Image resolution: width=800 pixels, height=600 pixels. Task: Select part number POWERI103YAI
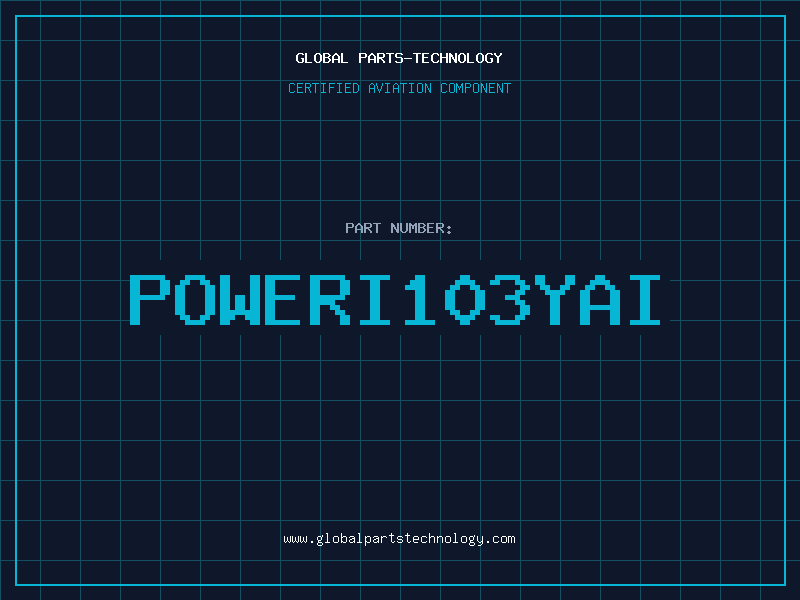(395, 300)
